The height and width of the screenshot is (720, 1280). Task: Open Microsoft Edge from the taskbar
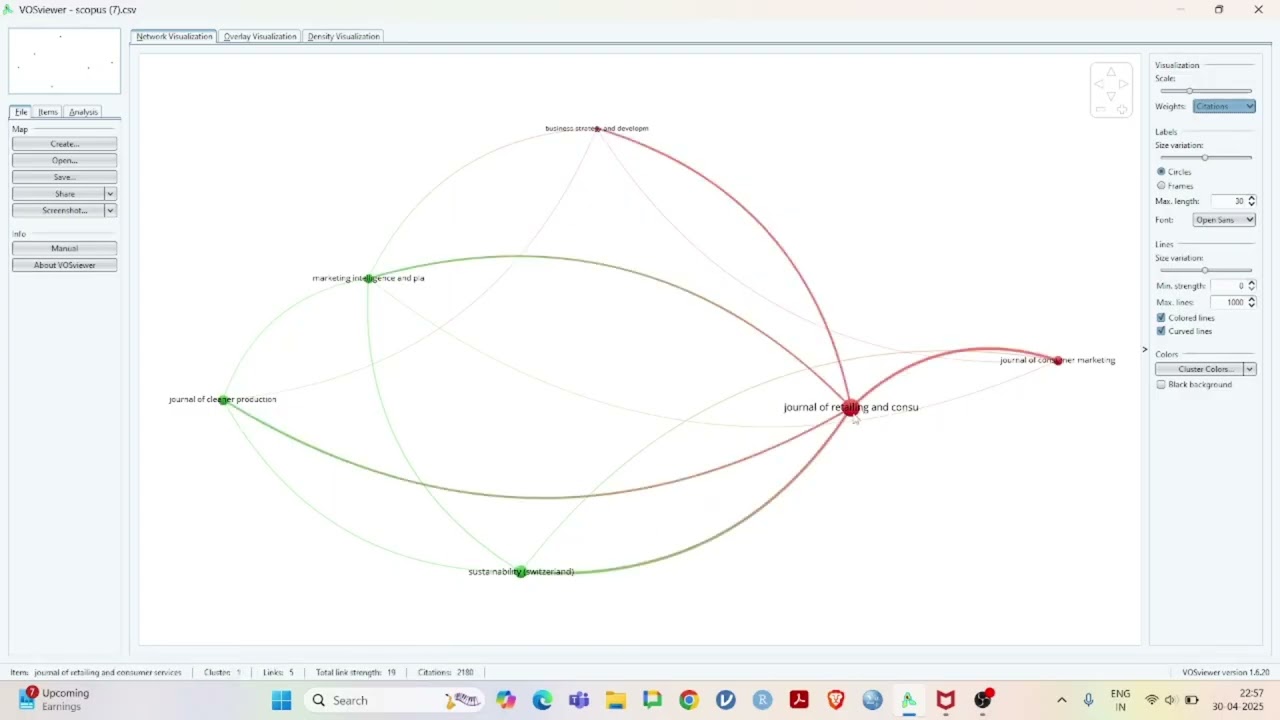point(542,700)
